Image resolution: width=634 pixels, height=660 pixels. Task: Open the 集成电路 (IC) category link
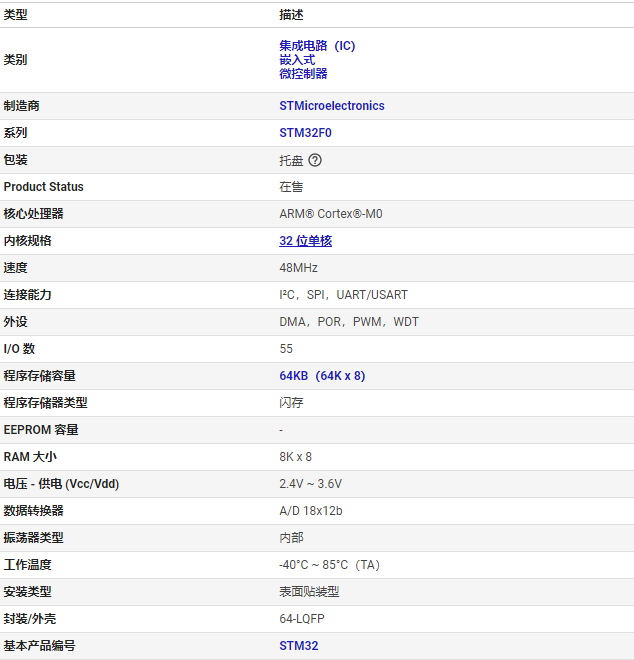tap(317, 45)
